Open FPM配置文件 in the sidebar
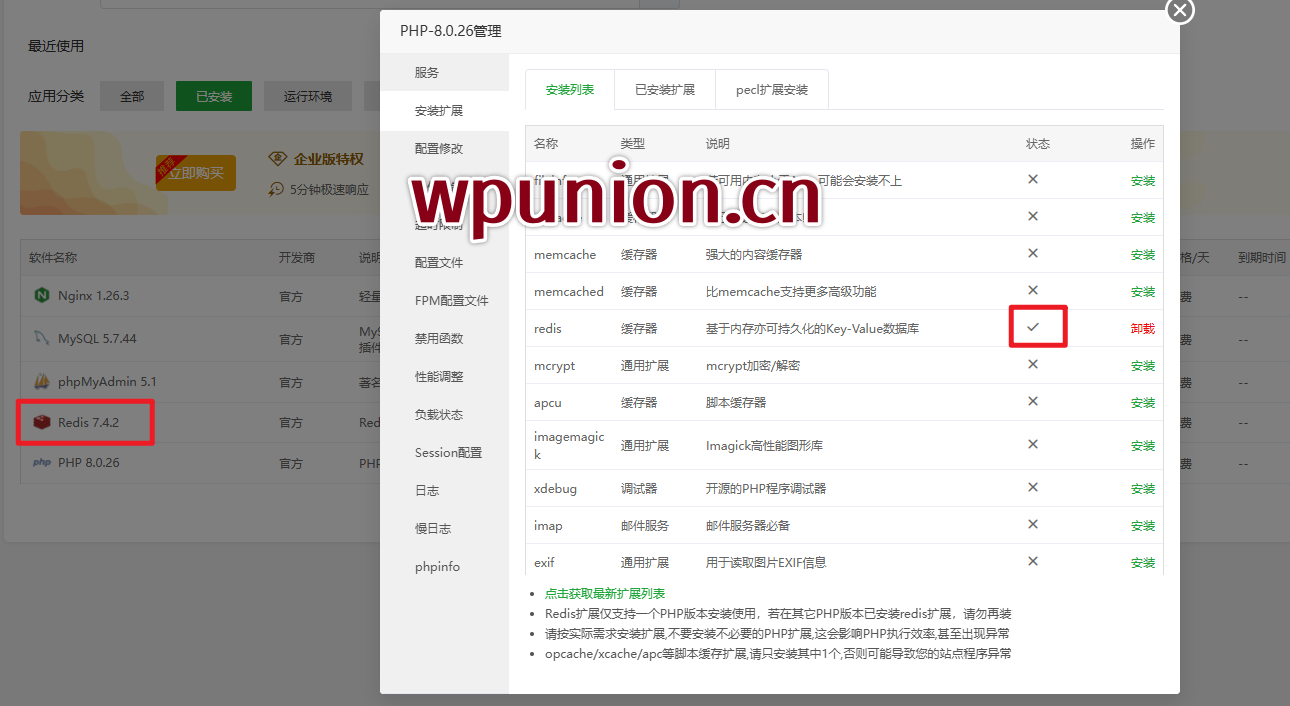1290x706 pixels. [444, 301]
